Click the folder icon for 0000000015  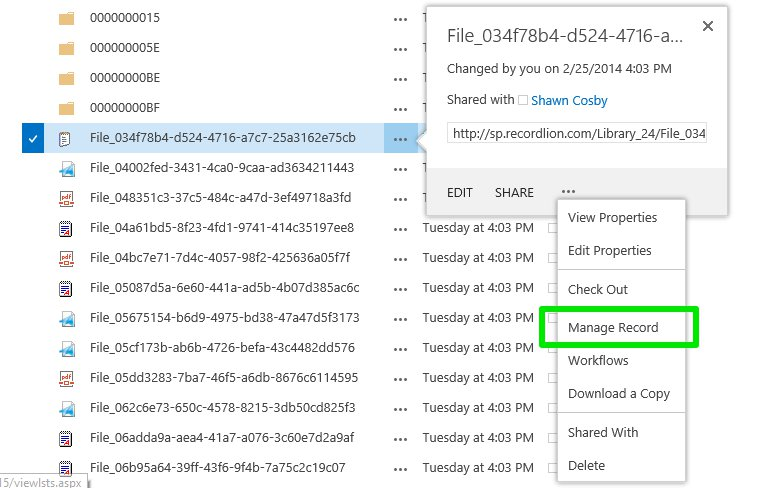coord(67,19)
